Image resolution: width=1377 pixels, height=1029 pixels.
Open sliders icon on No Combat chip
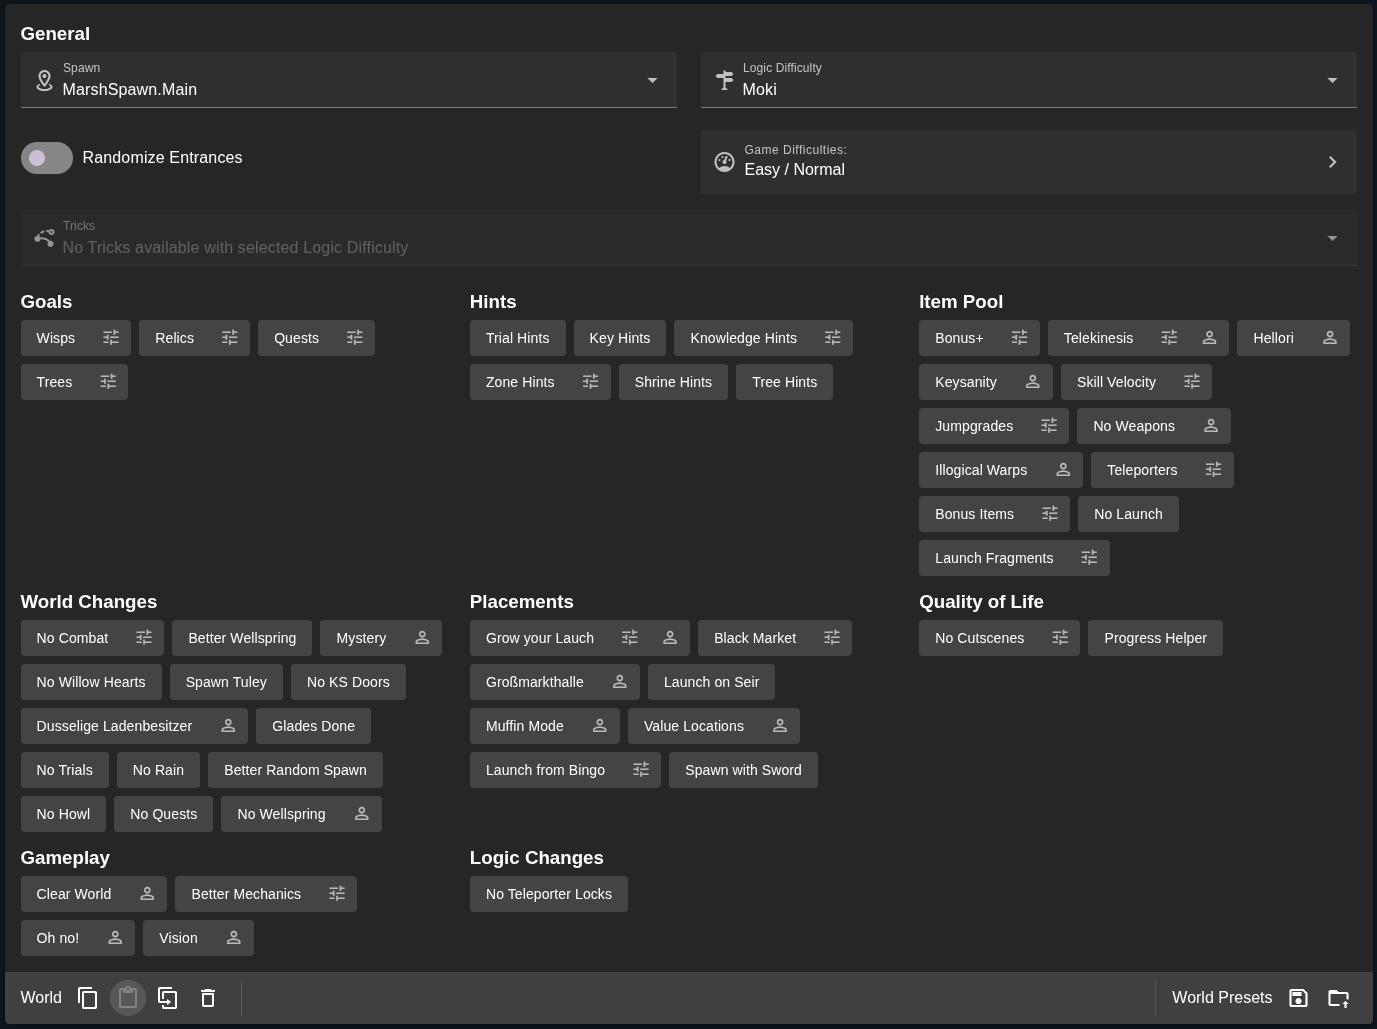[144, 638]
